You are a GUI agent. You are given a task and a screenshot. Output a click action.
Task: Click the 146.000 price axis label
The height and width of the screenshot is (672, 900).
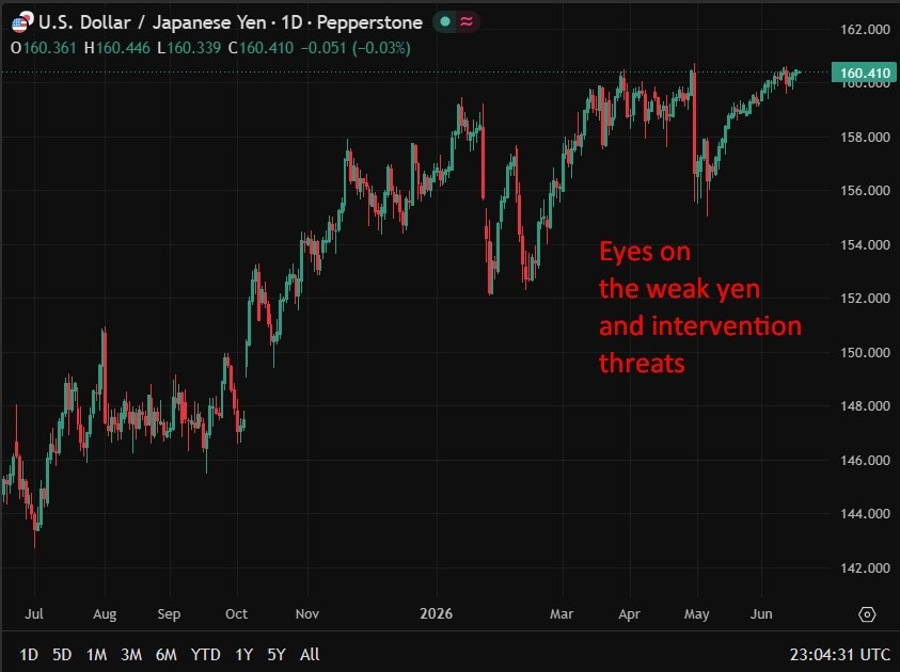click(865, 460)
